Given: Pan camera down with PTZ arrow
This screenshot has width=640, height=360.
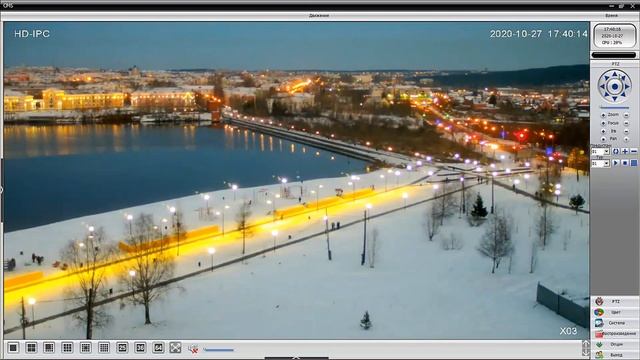Looking at the screenshot, I should click(615, 99).
